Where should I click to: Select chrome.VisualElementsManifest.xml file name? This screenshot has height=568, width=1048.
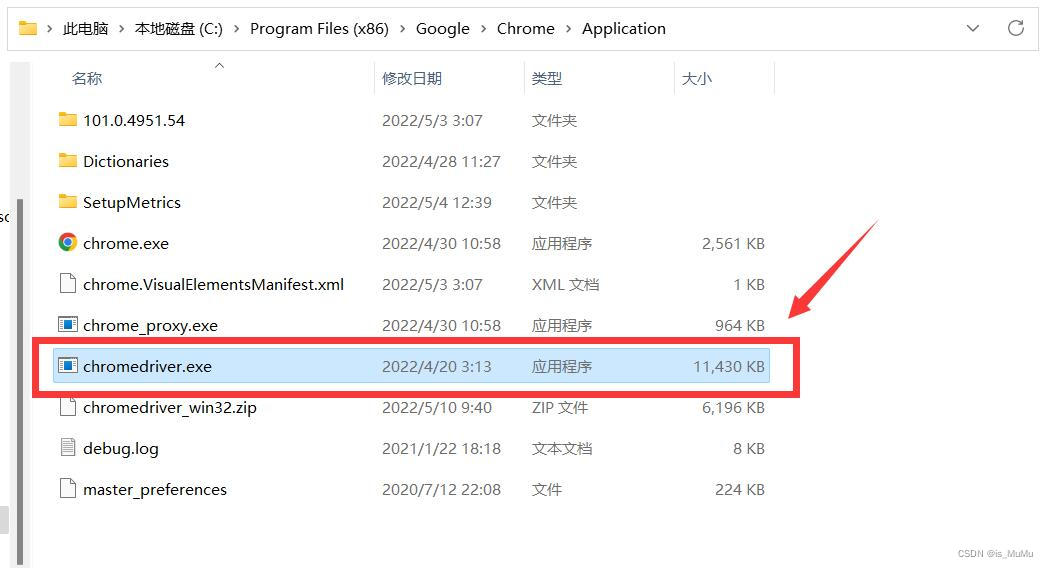click(x=213, y=284)
